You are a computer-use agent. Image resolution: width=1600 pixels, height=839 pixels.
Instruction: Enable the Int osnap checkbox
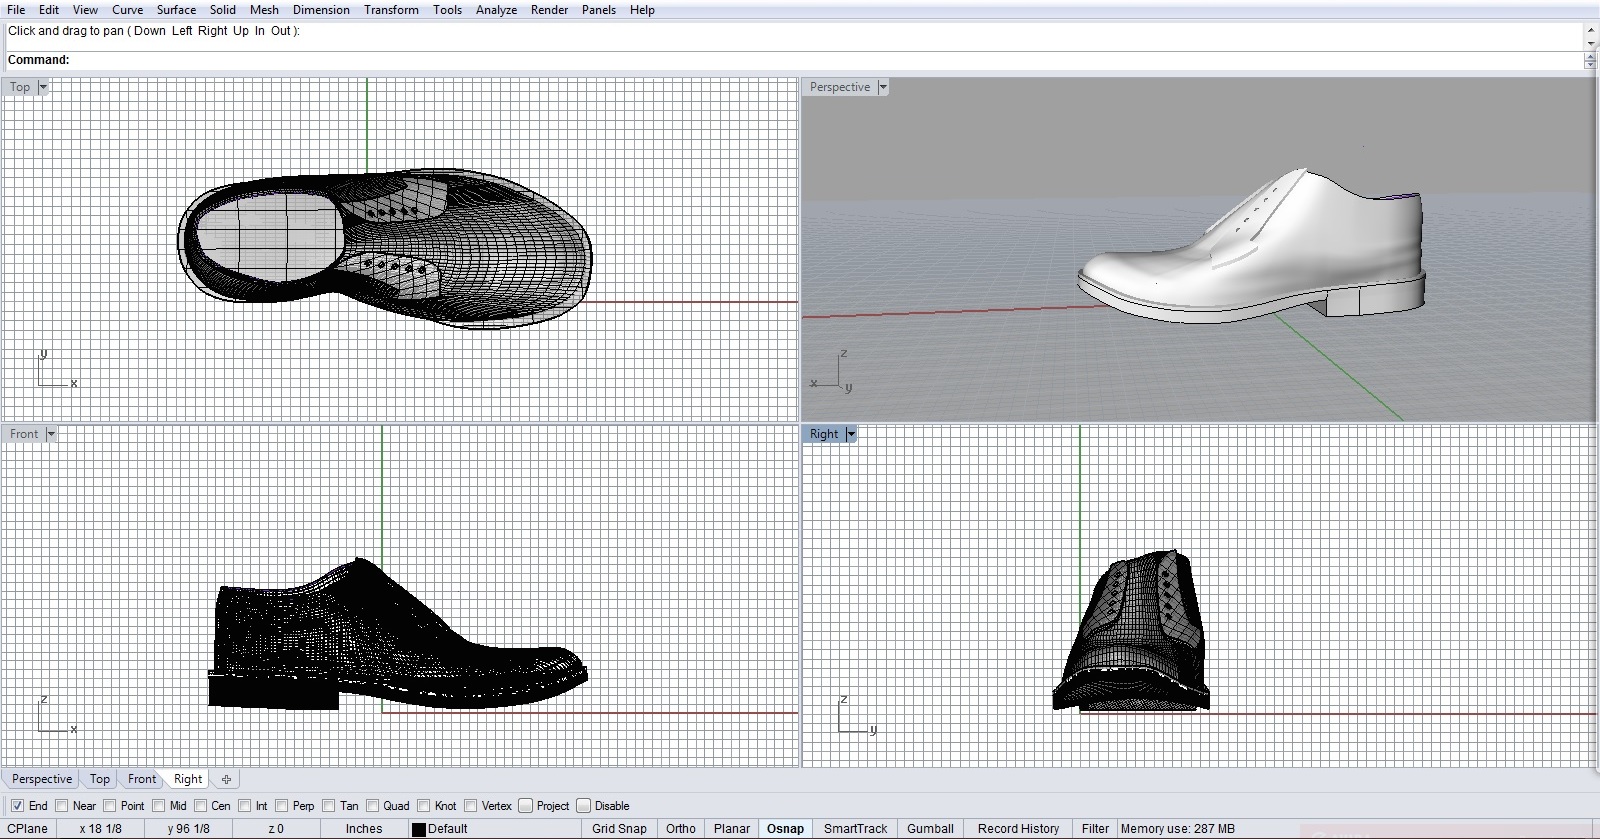(x=245, y=806)
